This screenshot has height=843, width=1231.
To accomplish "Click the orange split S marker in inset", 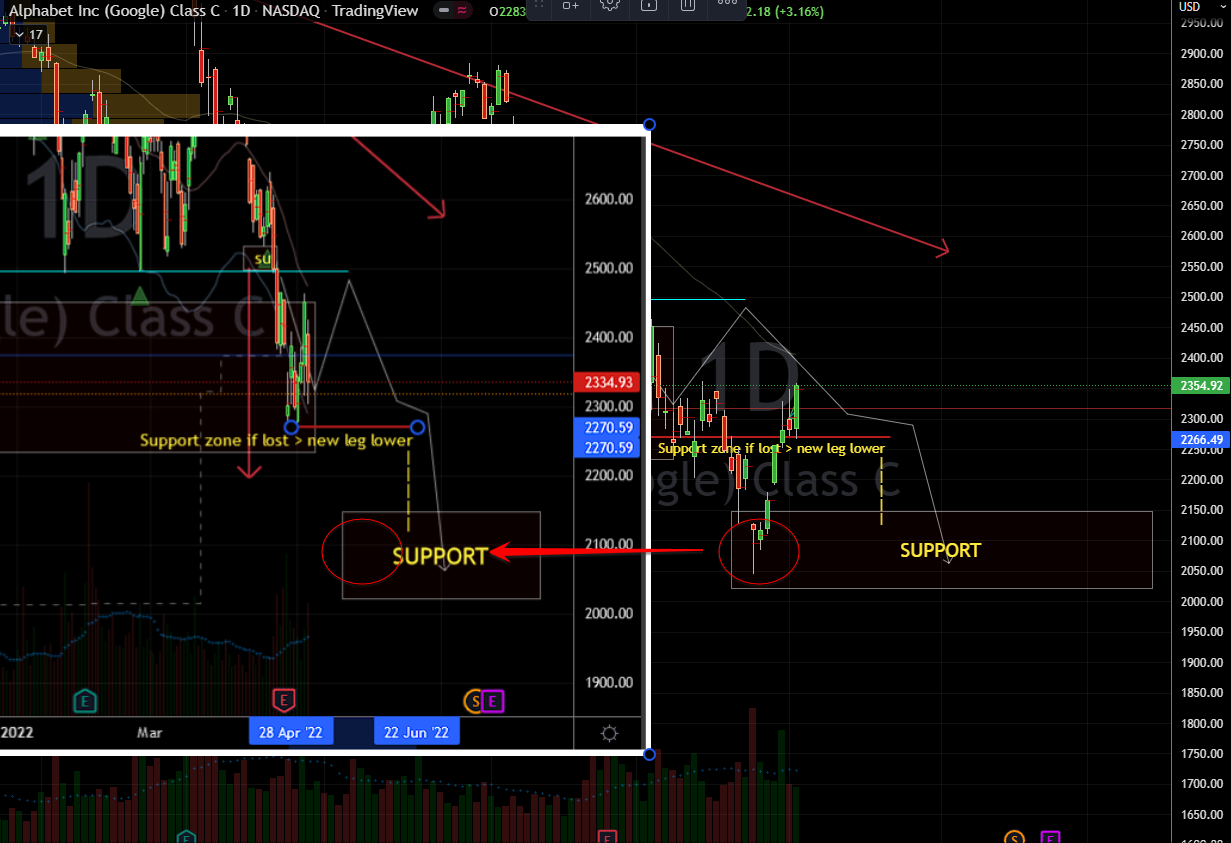I will point(473,701).
